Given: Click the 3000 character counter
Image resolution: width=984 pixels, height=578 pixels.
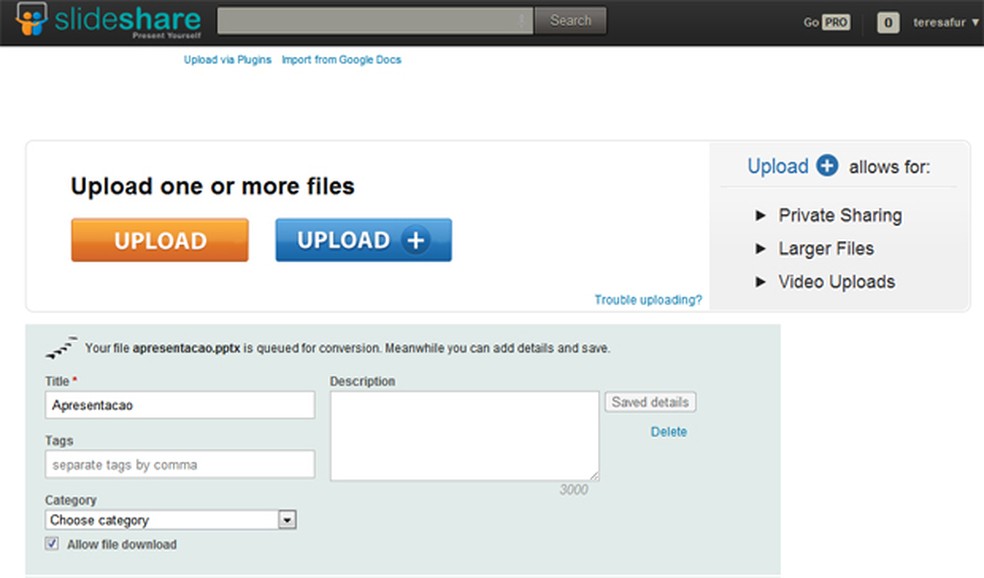Looking at the screenshot, I should [574, 490].
